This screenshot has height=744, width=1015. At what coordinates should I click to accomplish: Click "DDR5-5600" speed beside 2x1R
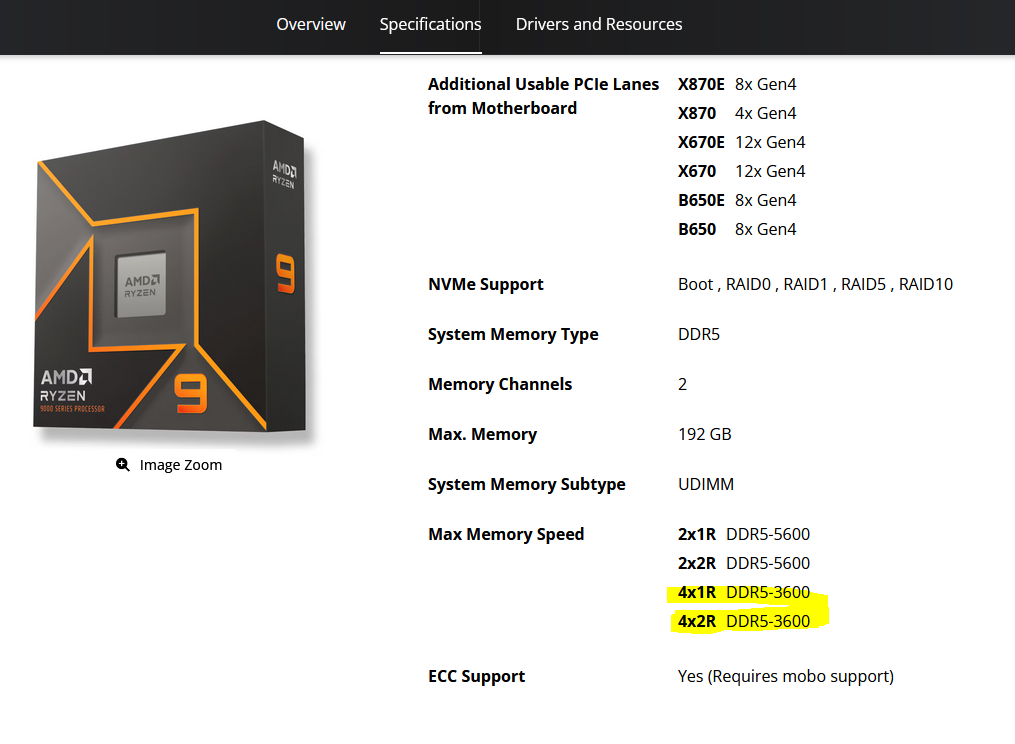[768, 534]
